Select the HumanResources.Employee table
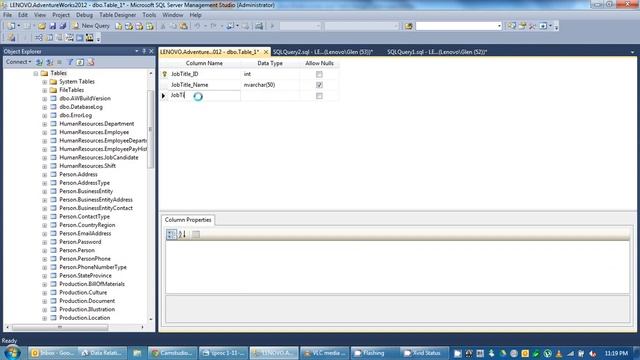The width and height of the screenshot is (640, 360). click(x=94, y=132)
